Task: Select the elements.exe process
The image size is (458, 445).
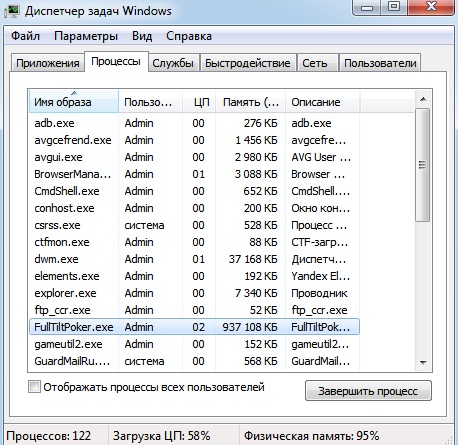Action: [194, 276]
